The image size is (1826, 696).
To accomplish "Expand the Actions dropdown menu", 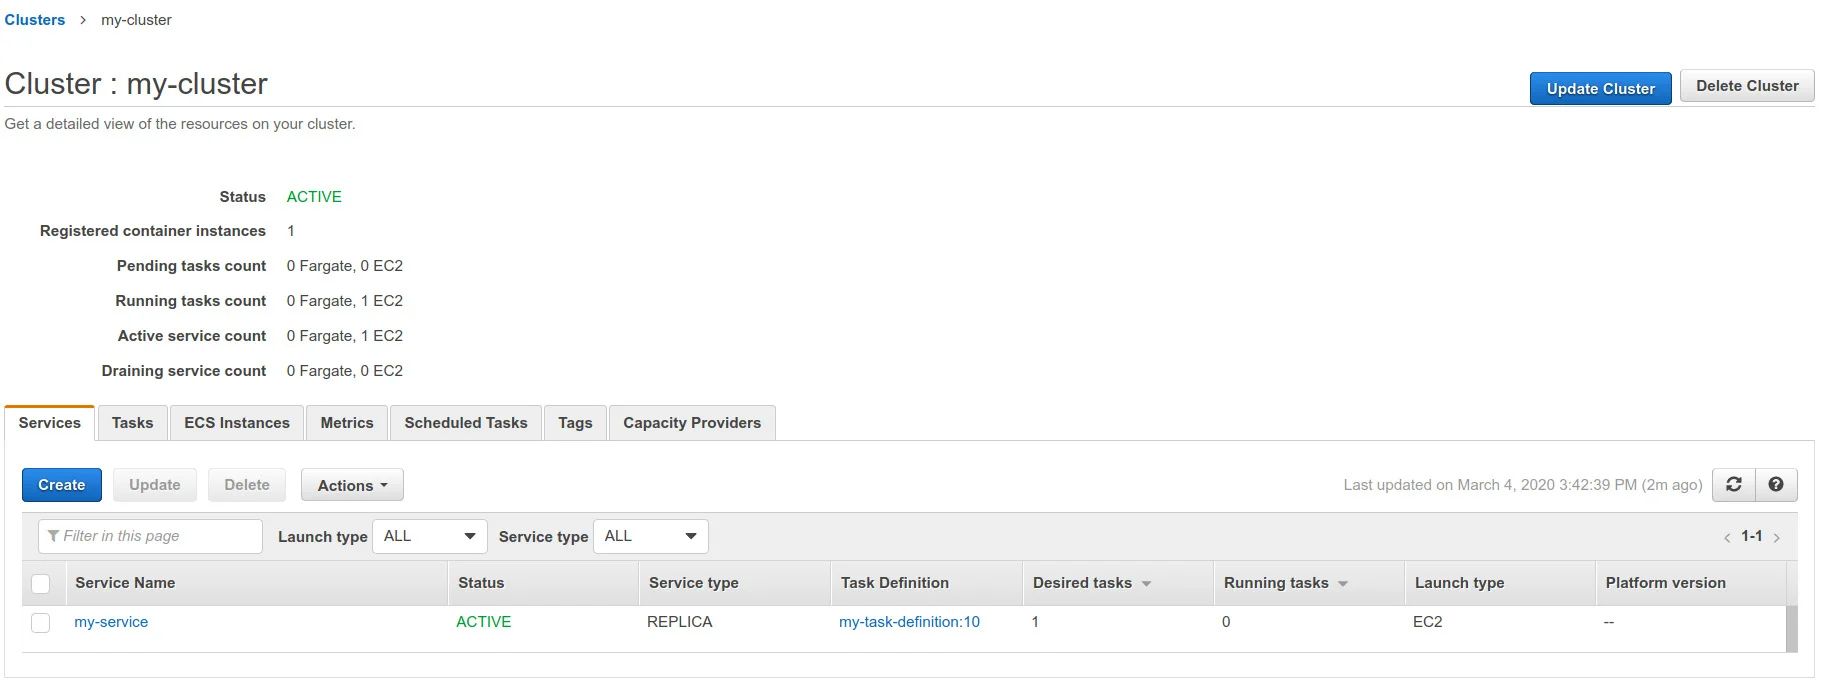I will point(352,486).
